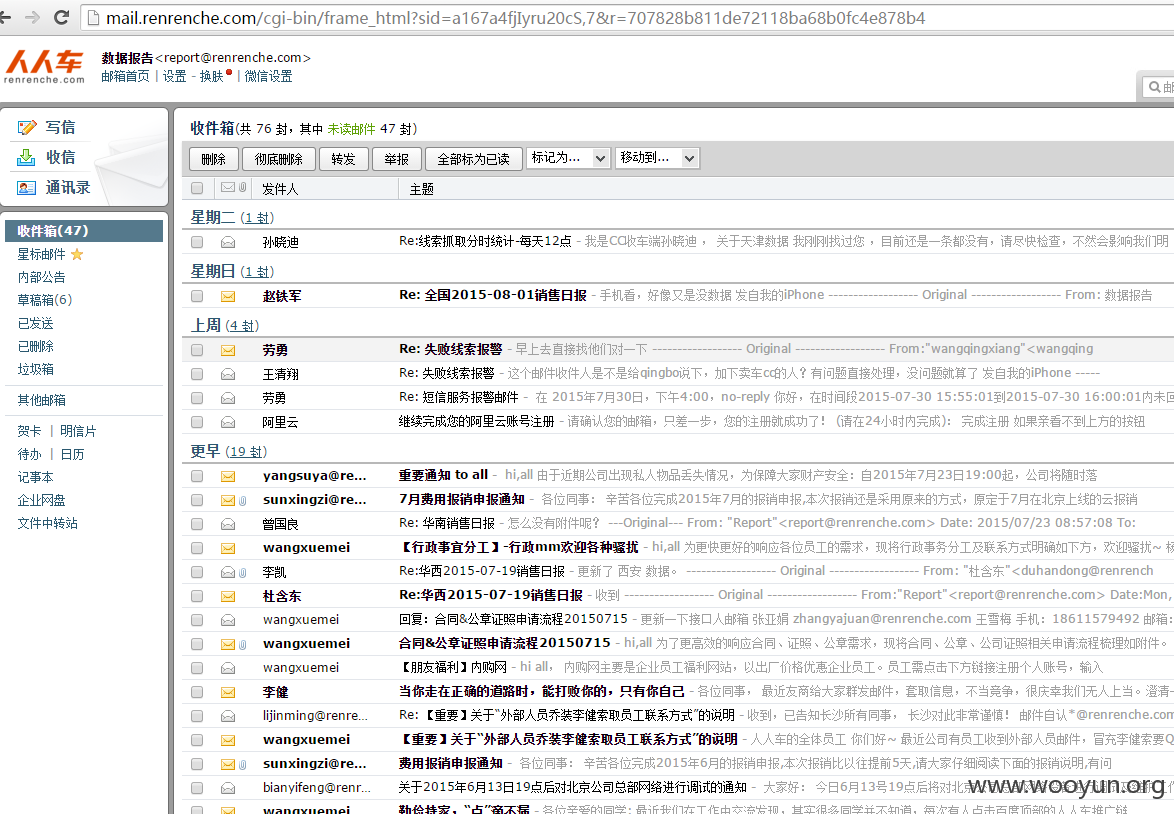Click the star icon beside 星标邮件

(77, 255)
